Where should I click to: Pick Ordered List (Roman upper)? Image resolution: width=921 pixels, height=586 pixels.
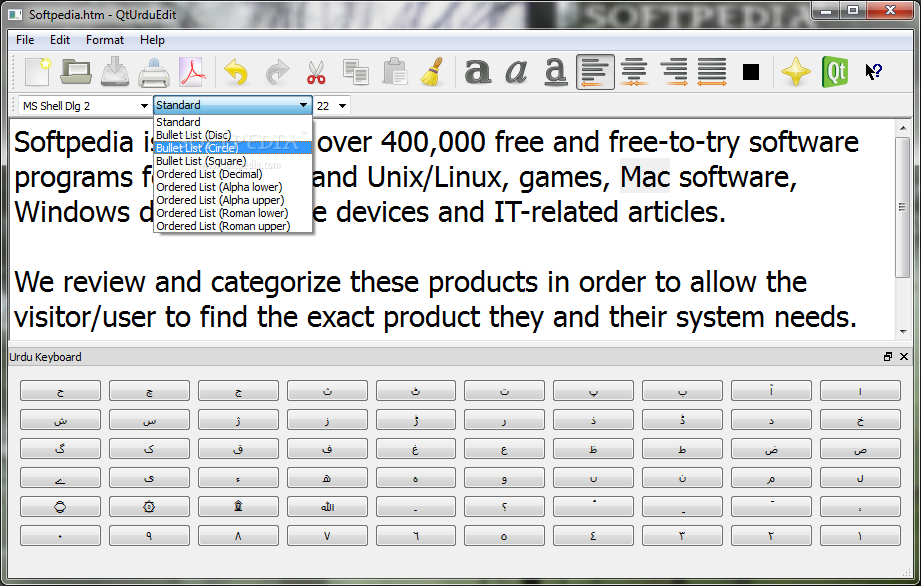233,226
